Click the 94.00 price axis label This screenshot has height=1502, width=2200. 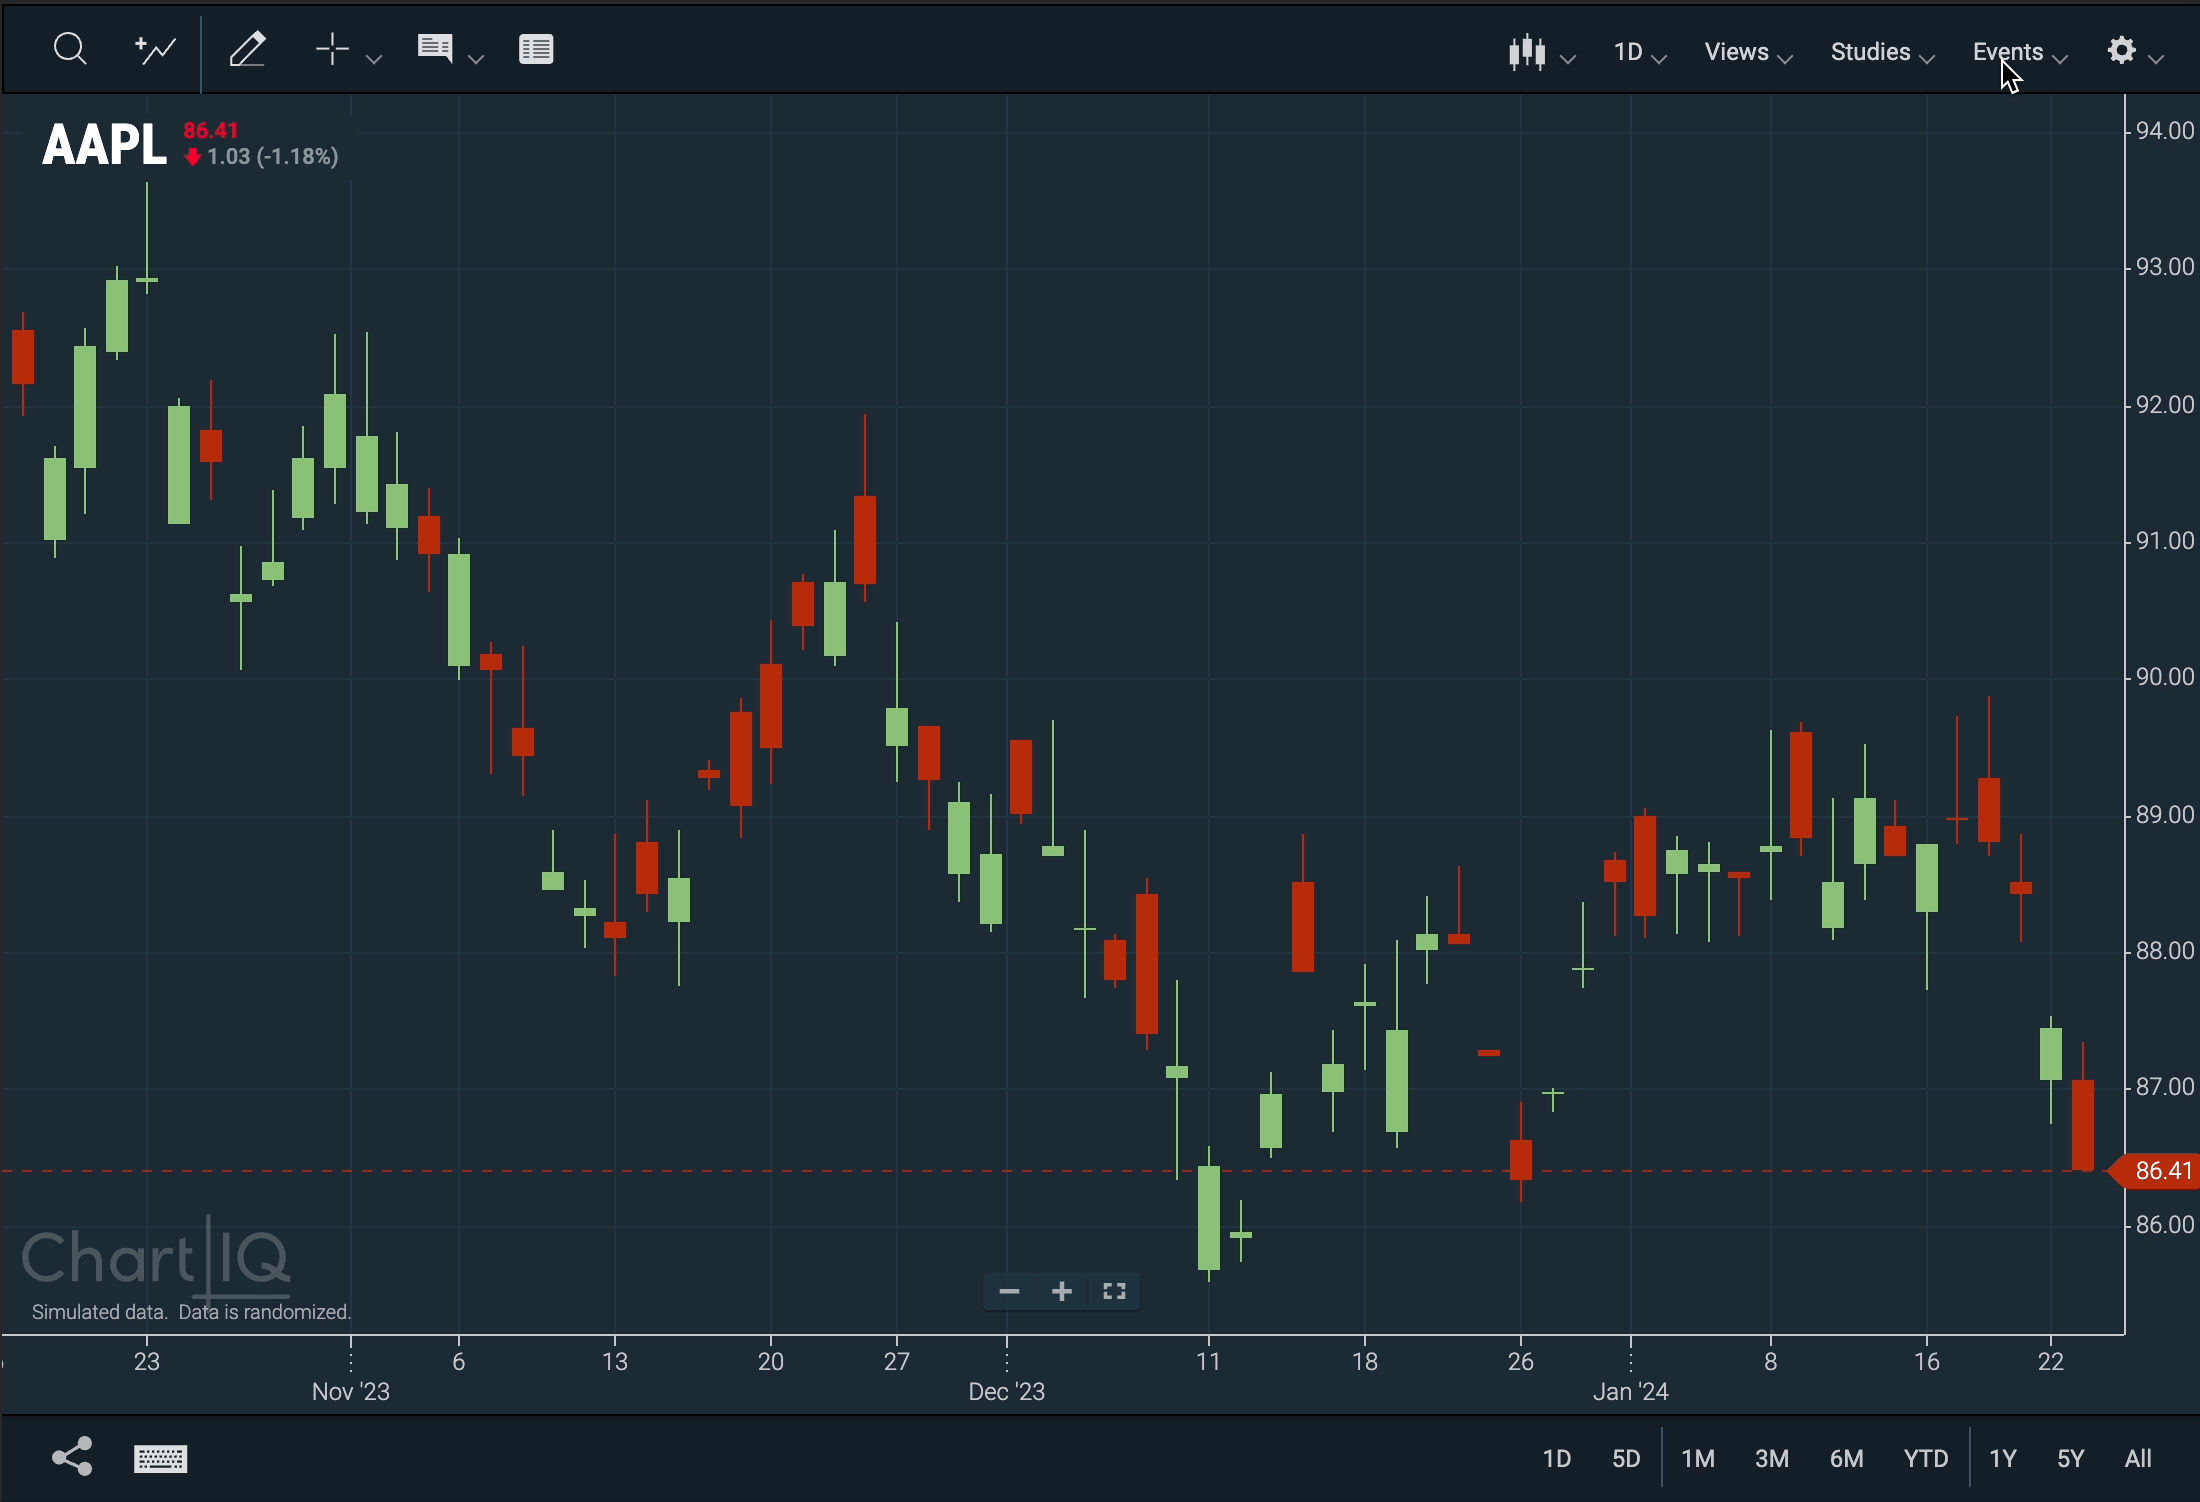coord(2165,131)
